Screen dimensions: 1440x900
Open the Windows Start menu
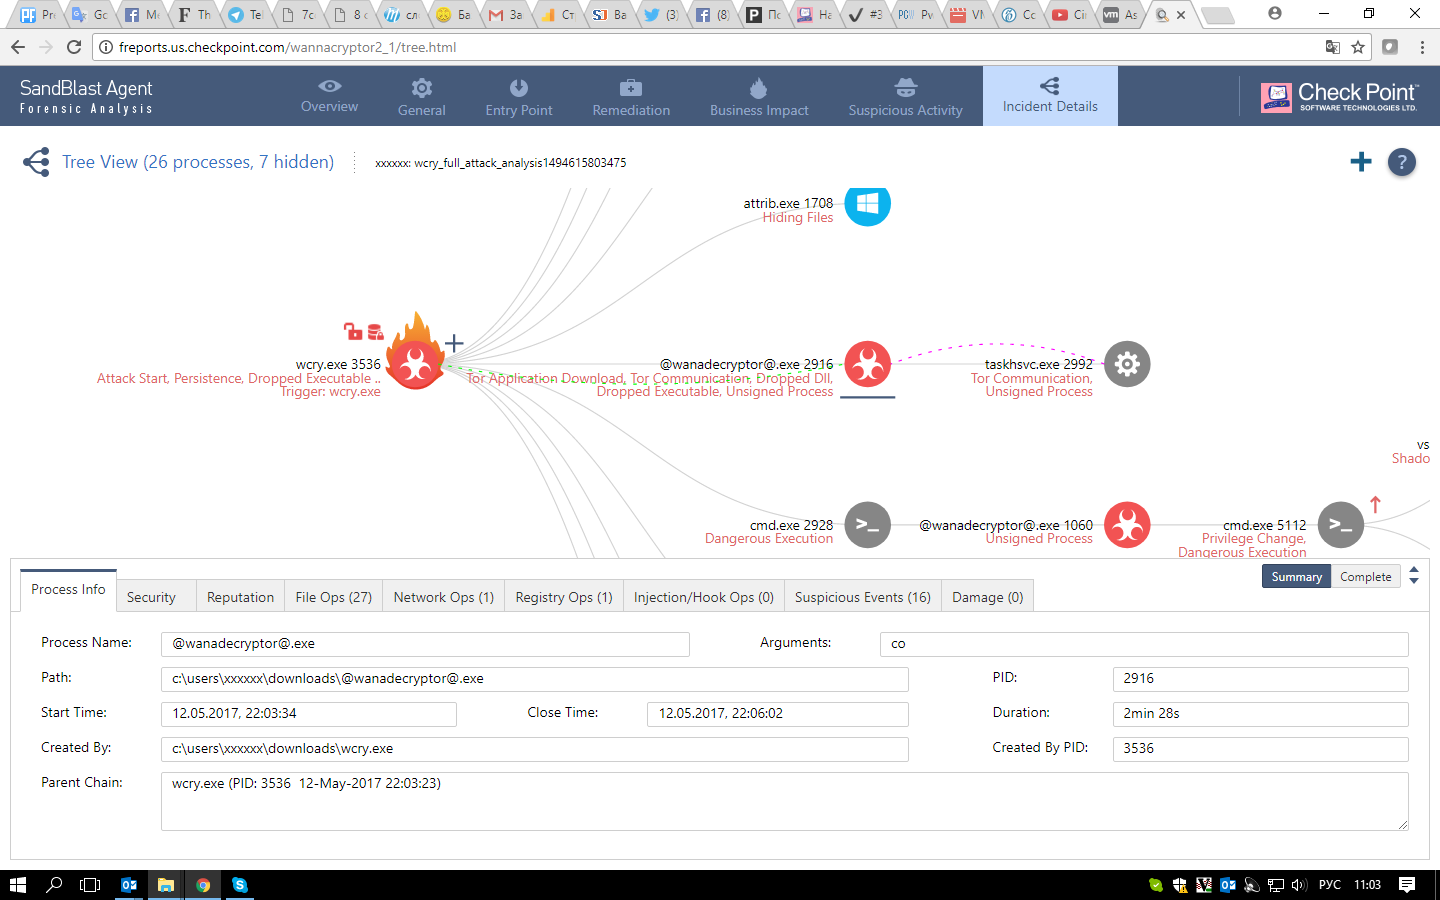(x=18, y=885)
